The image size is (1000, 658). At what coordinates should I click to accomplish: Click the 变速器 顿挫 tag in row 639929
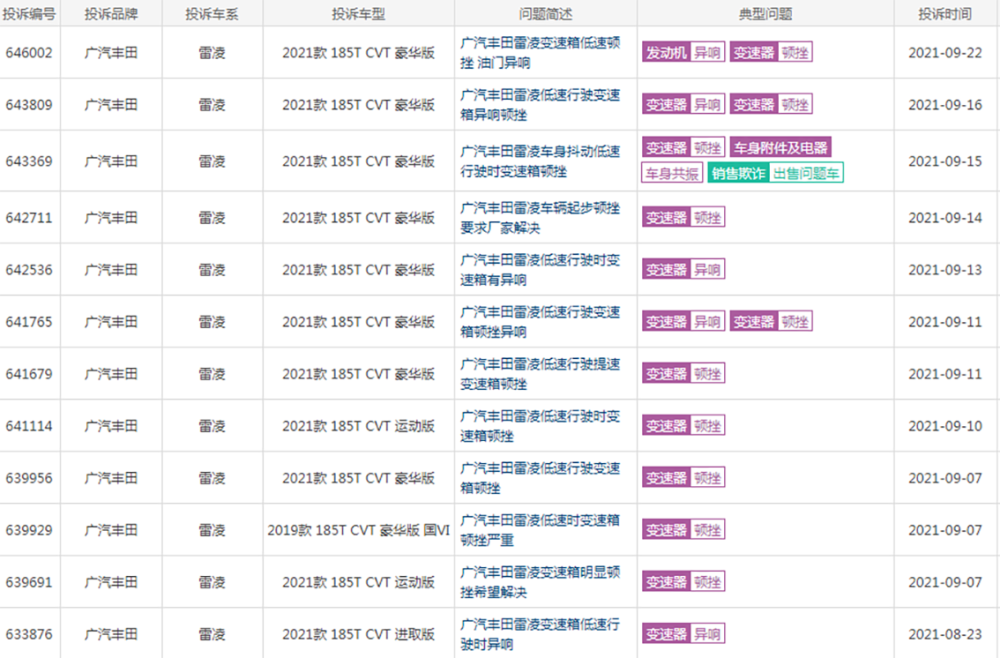tap(683, 530)
